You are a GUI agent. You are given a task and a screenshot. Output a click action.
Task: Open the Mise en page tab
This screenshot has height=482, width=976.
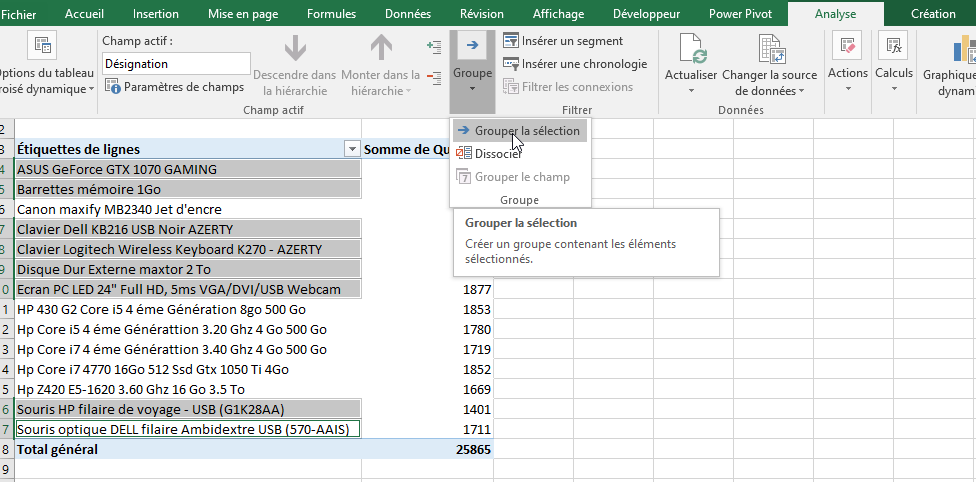point(243,14)
